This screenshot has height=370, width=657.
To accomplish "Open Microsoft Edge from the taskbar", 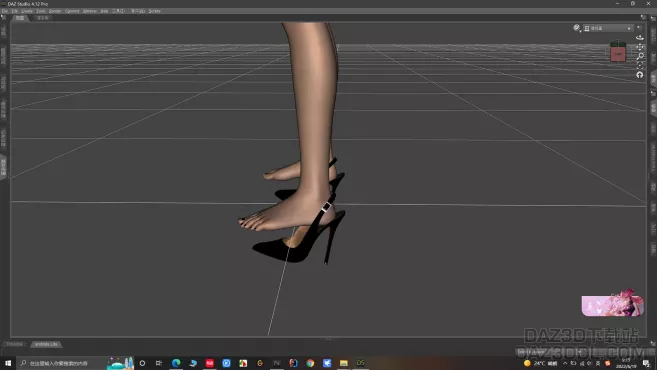I will tap(176, 363).
